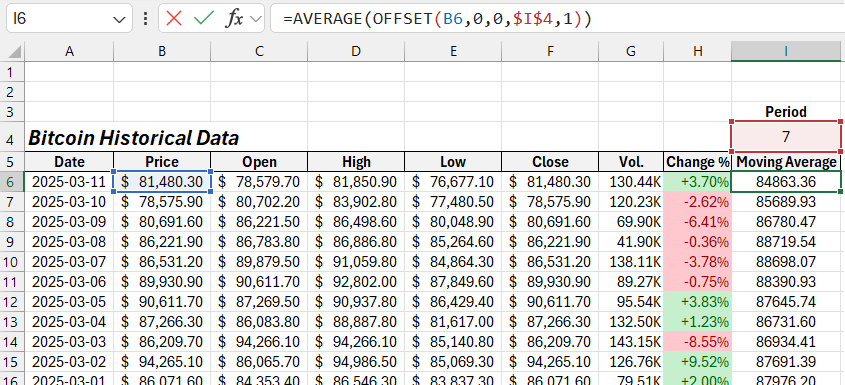Click the Date column heading cell
845x385 pixels.
click(x=69, y=162)
